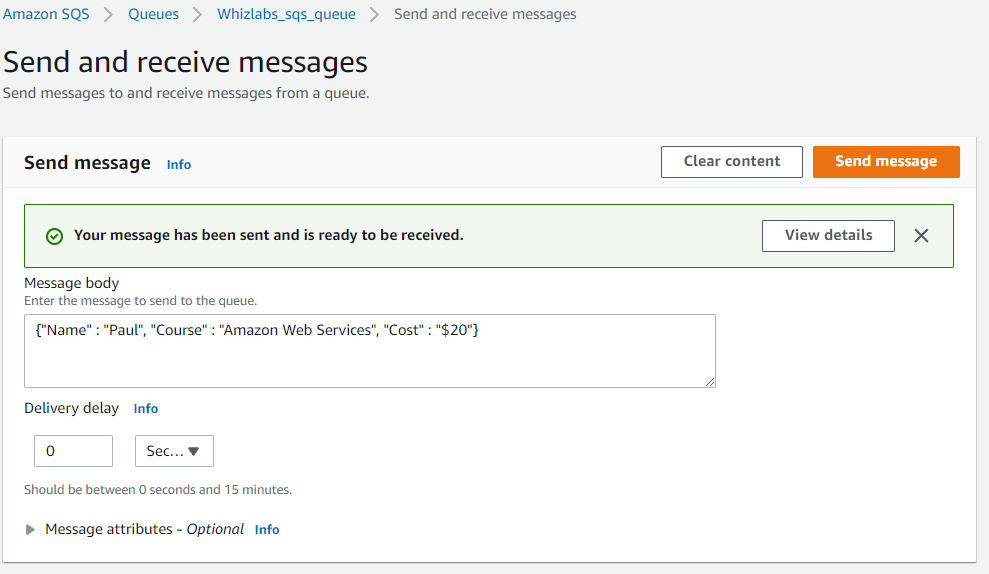Click the resize handle of the message body
The image size is (989, 574).
[710, 382]
